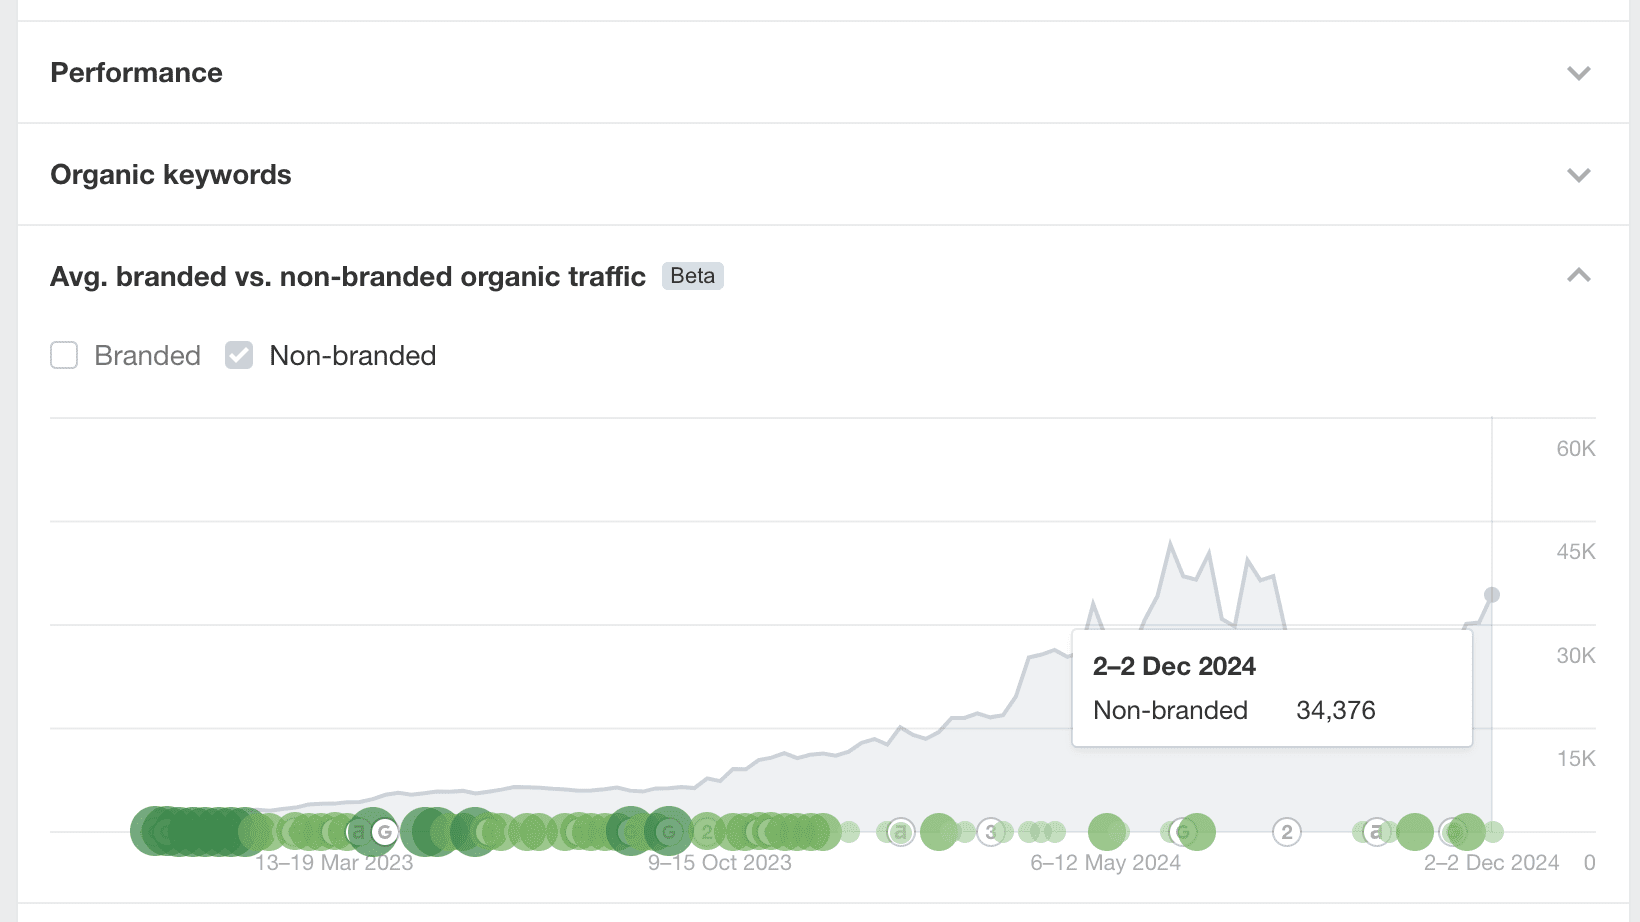Click the Non-branded label text
The height and width of the screenshot is (922, 1640).
pos(352,356)
